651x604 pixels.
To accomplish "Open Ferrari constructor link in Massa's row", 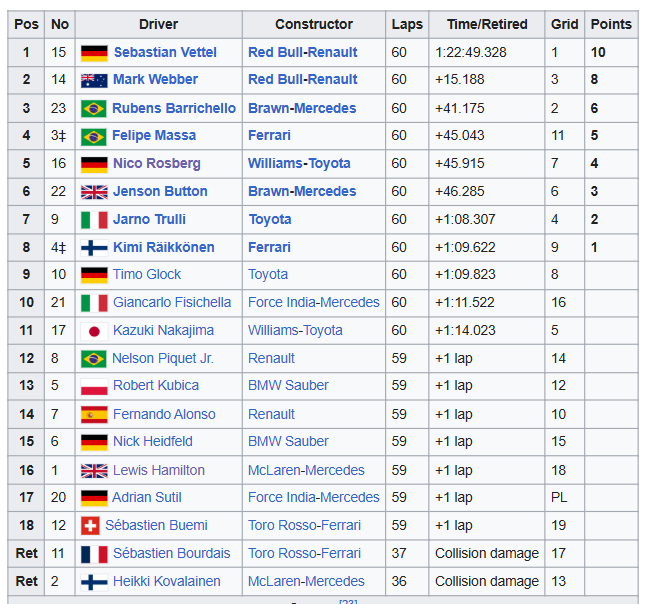I will [x=269, y=135].
